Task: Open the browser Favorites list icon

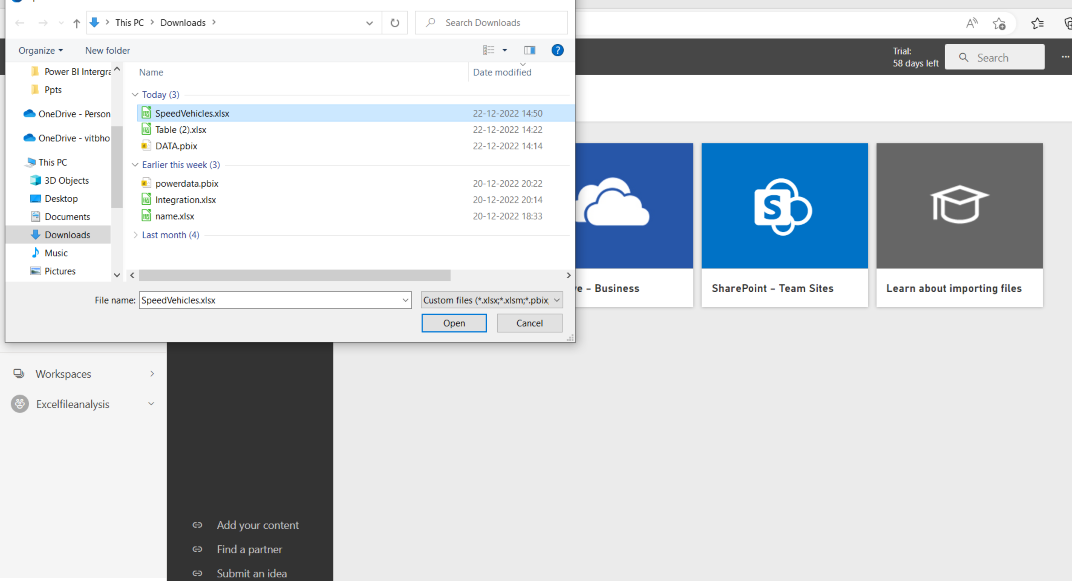Action: [x=1037, y=23]
